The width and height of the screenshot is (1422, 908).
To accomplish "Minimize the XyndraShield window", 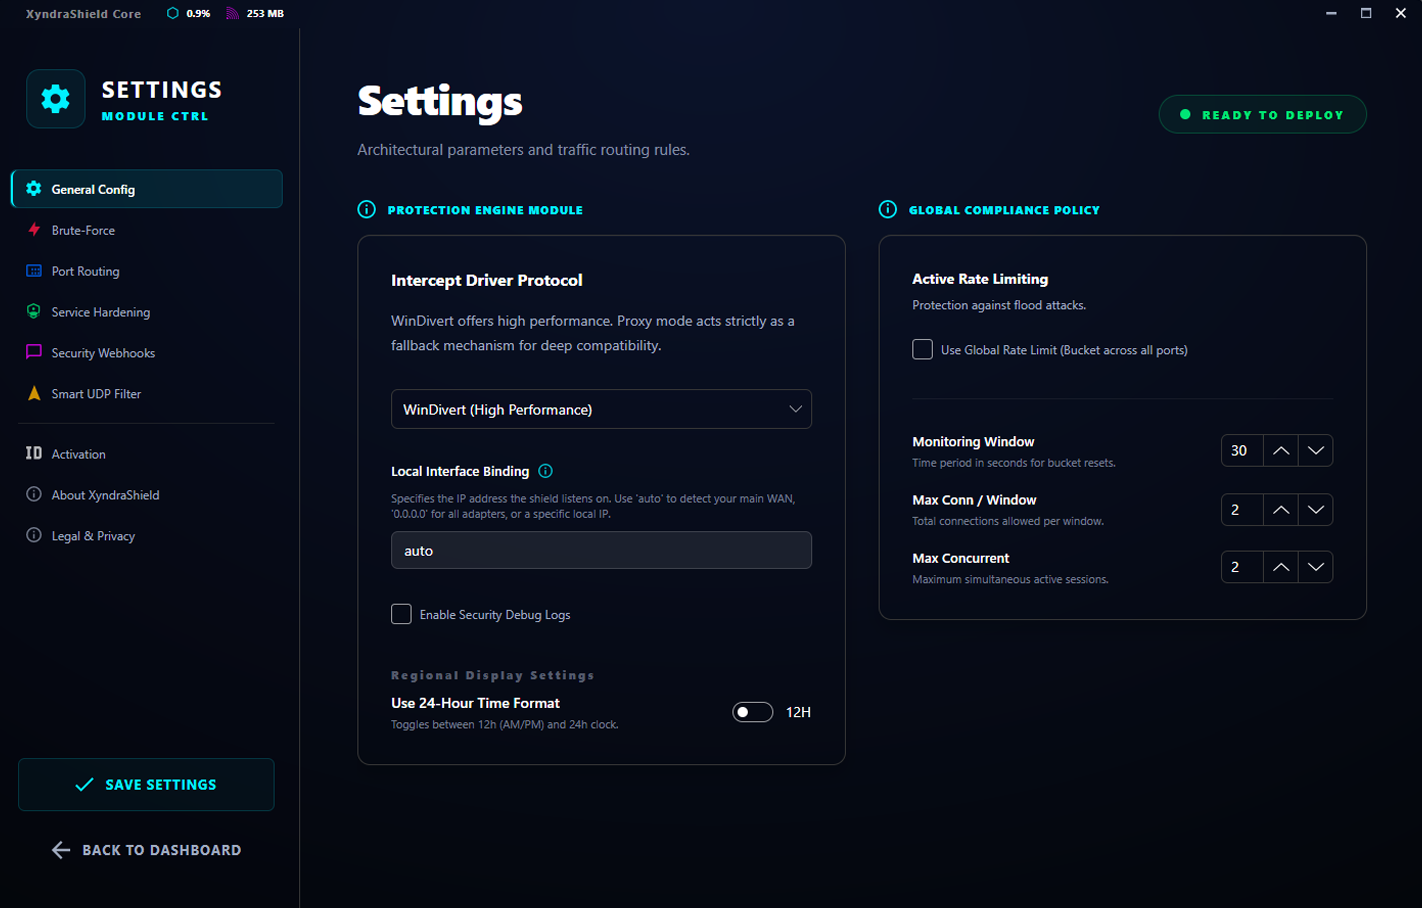I will coord(1331,13).
